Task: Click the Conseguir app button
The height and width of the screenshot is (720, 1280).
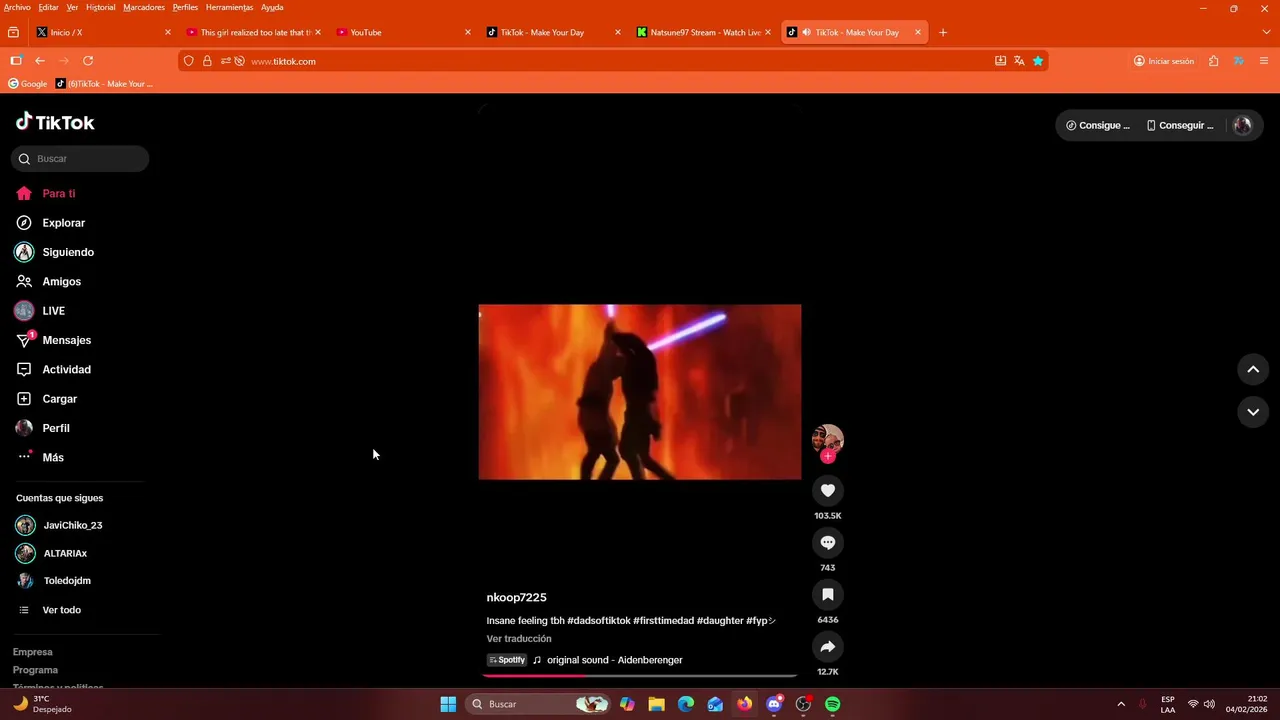Action: click(x=1180, y=126)
